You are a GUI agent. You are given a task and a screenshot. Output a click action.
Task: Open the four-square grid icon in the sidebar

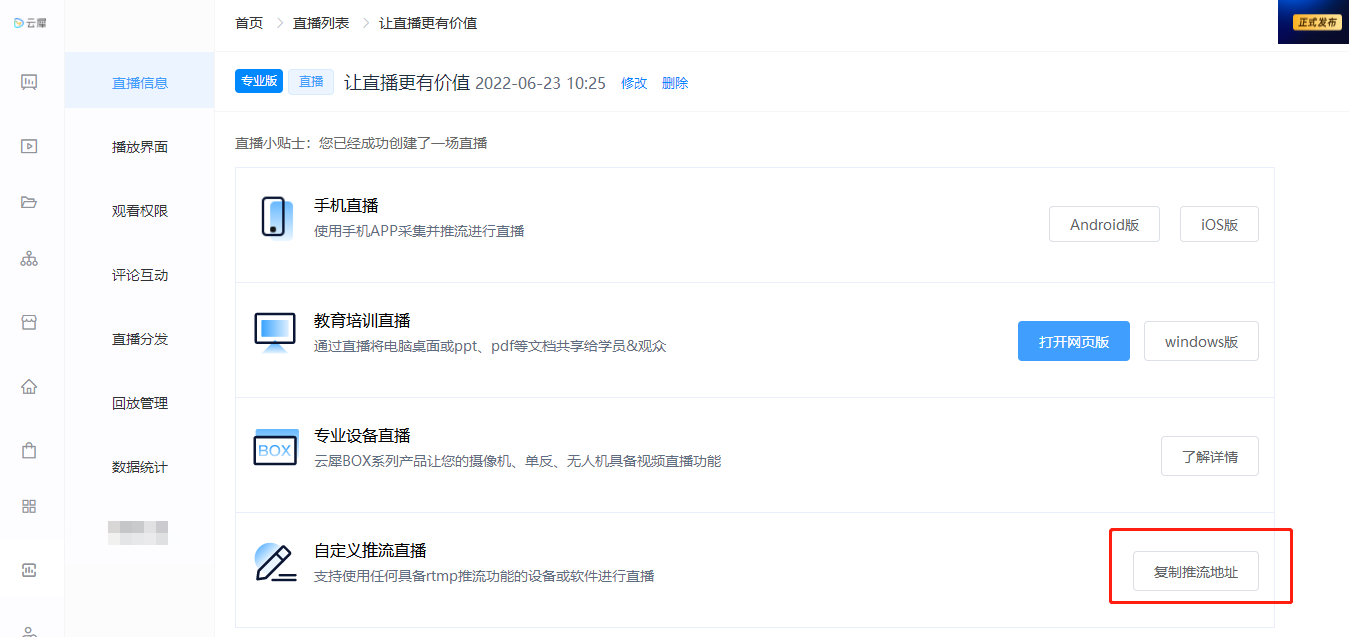click(x=29, y=506)
